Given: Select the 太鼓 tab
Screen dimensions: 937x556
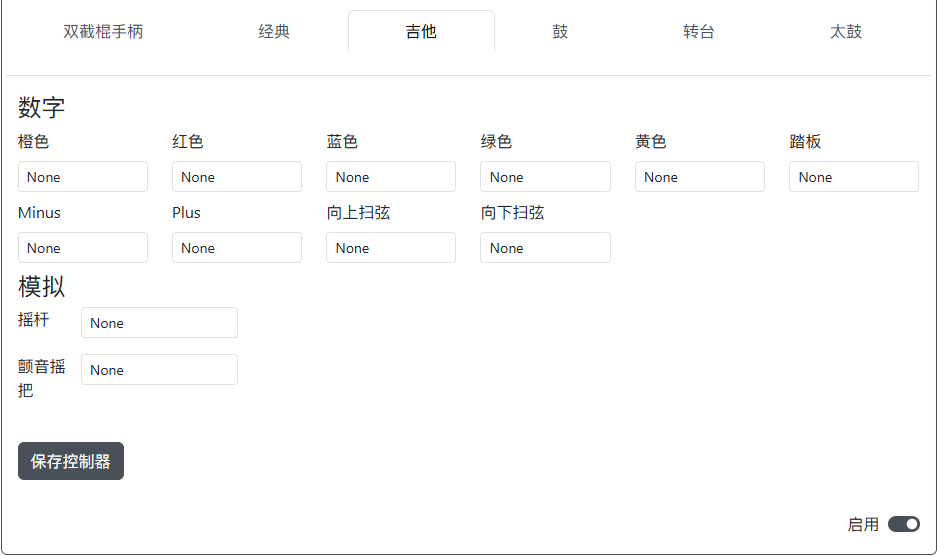Looking at the screenshot, I should [x=846, y=32].
